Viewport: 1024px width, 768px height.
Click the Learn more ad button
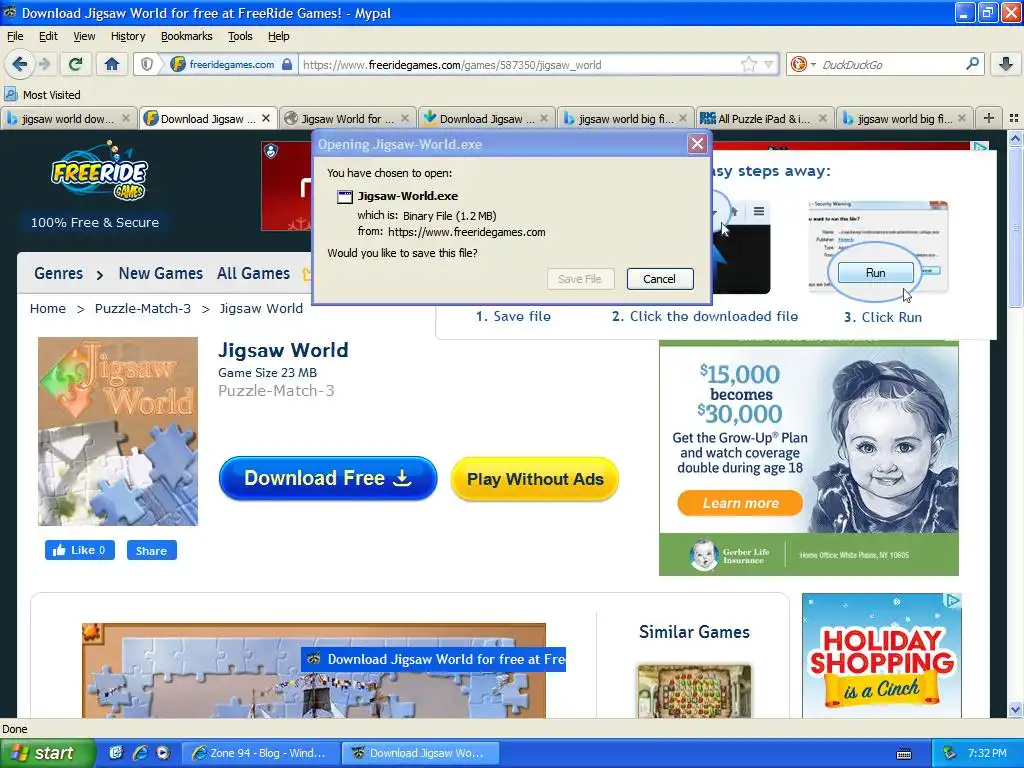(x=740, y=503)
